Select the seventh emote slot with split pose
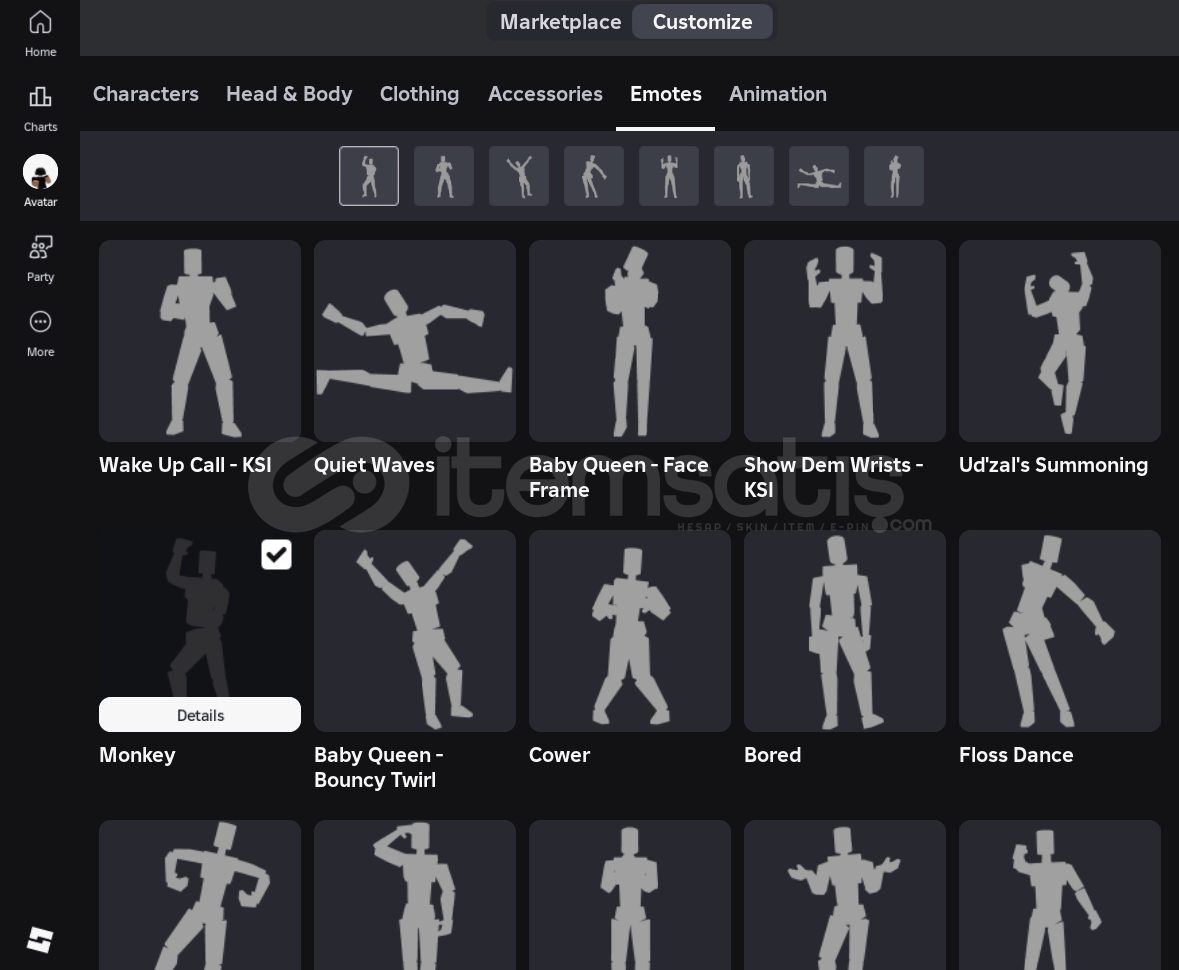This screenshot has width=1179, height=970. (x=819, y=176)
